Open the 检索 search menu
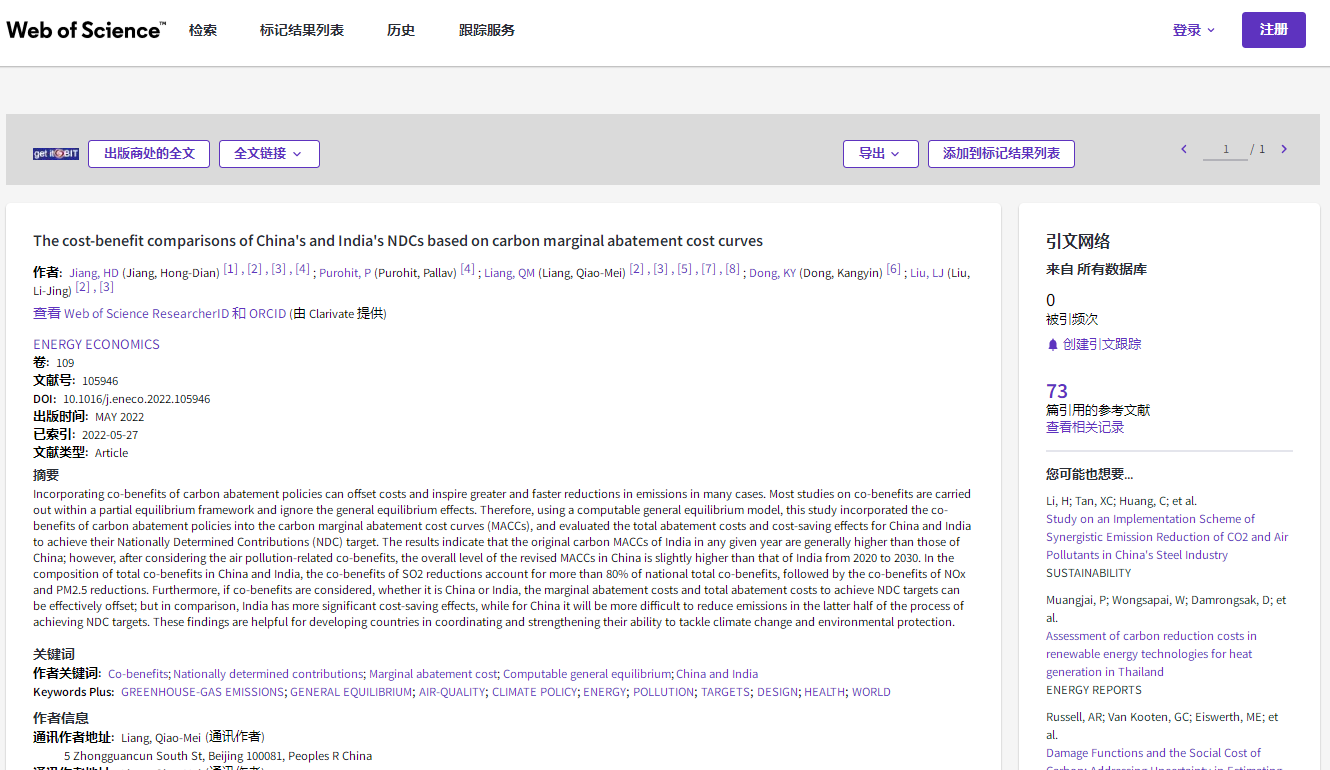 coord(203,30)
